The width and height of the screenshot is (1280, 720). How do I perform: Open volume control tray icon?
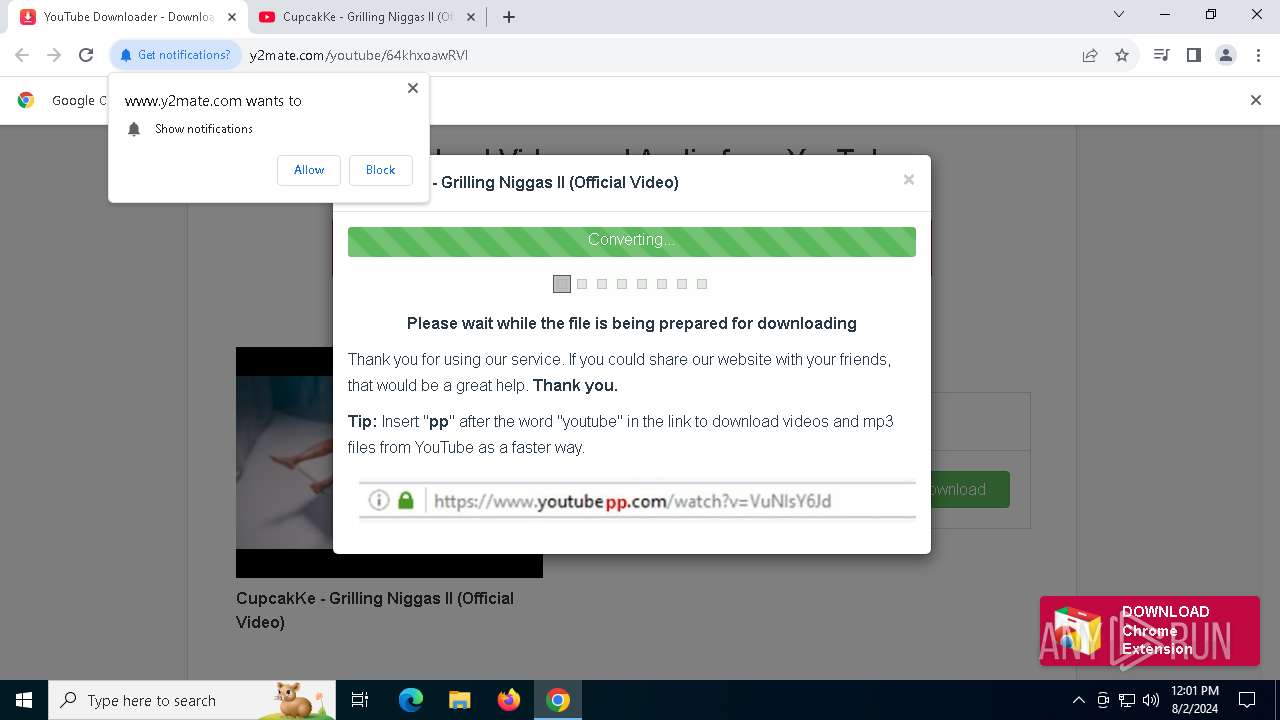(x=1151, y=700)
